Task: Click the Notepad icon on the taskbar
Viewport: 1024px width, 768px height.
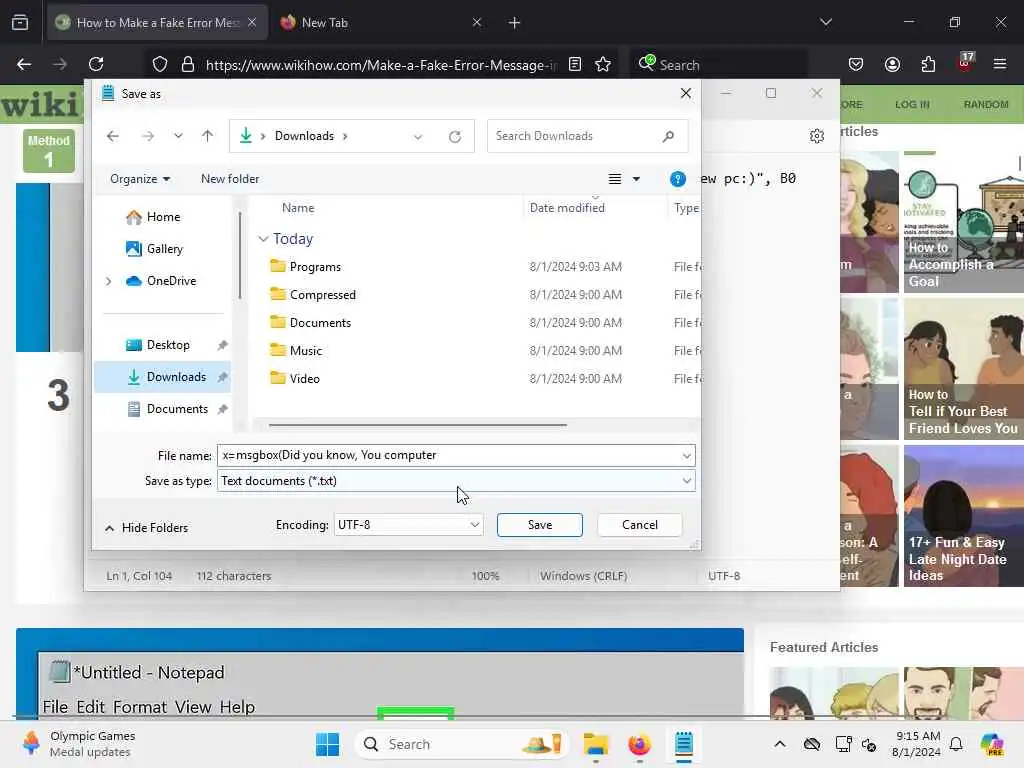Action: (684, 744)
